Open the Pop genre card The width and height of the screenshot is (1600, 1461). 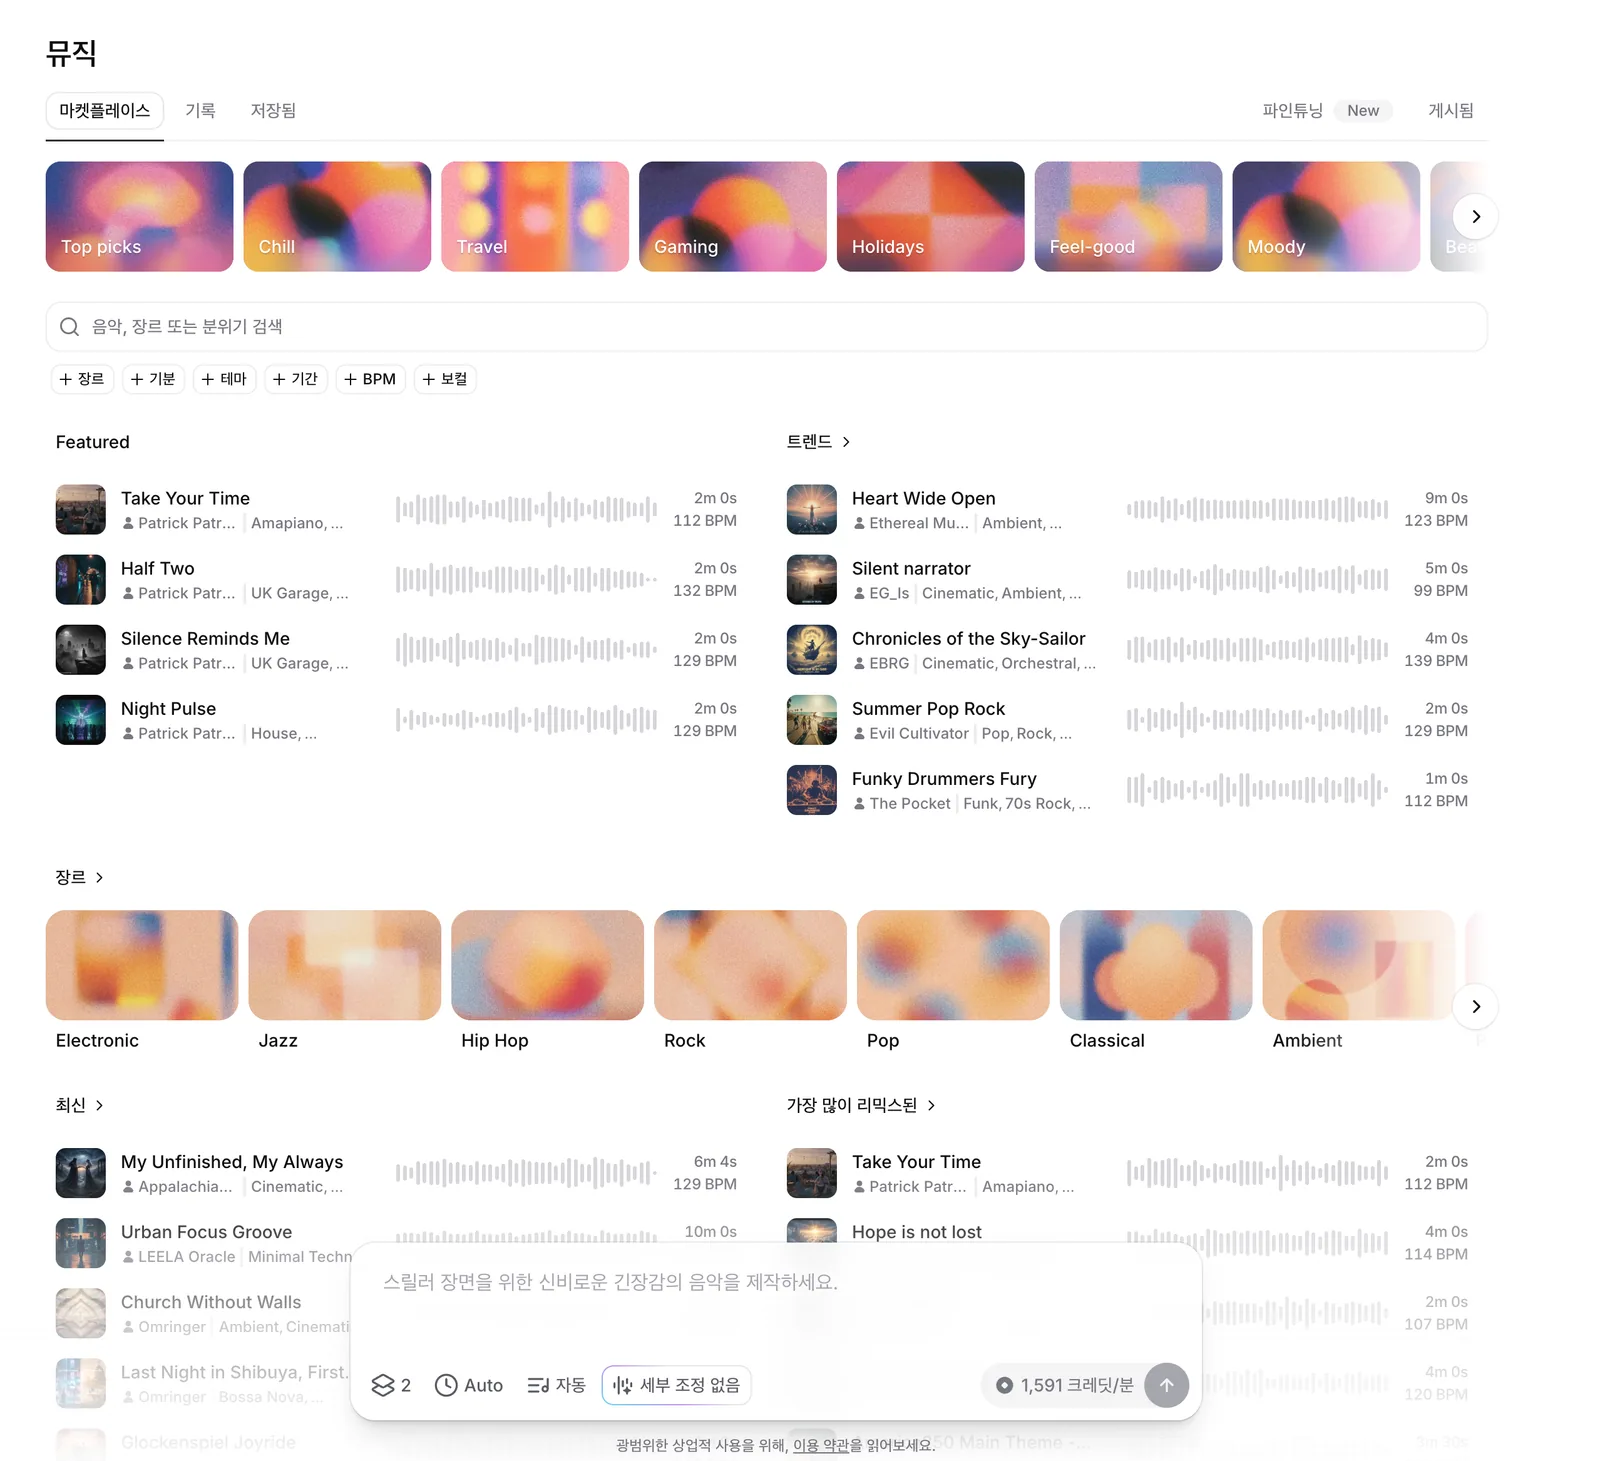point(953,966)
